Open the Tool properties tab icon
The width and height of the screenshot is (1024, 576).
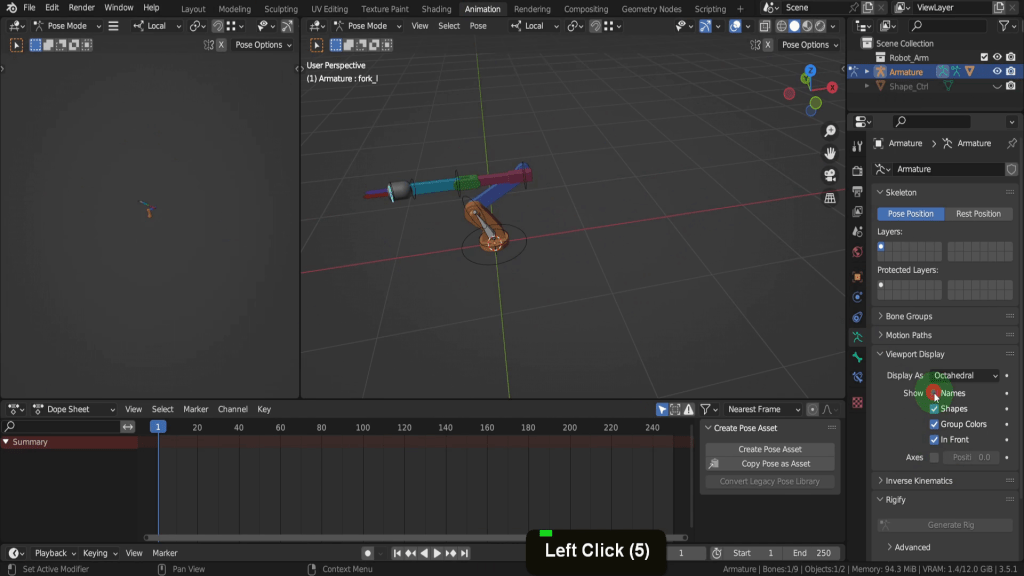857,145
